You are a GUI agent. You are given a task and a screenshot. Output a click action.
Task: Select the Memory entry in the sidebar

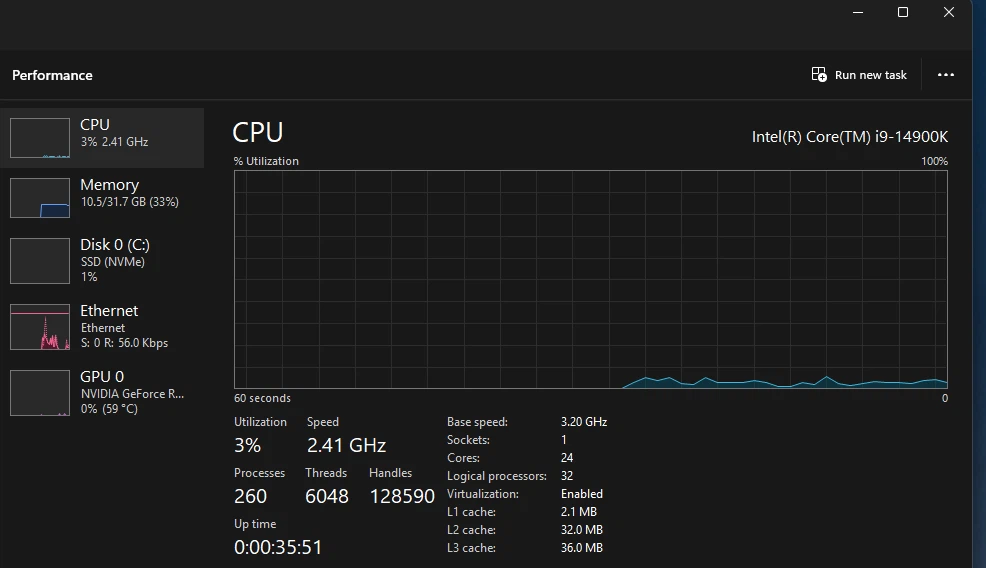102,198
